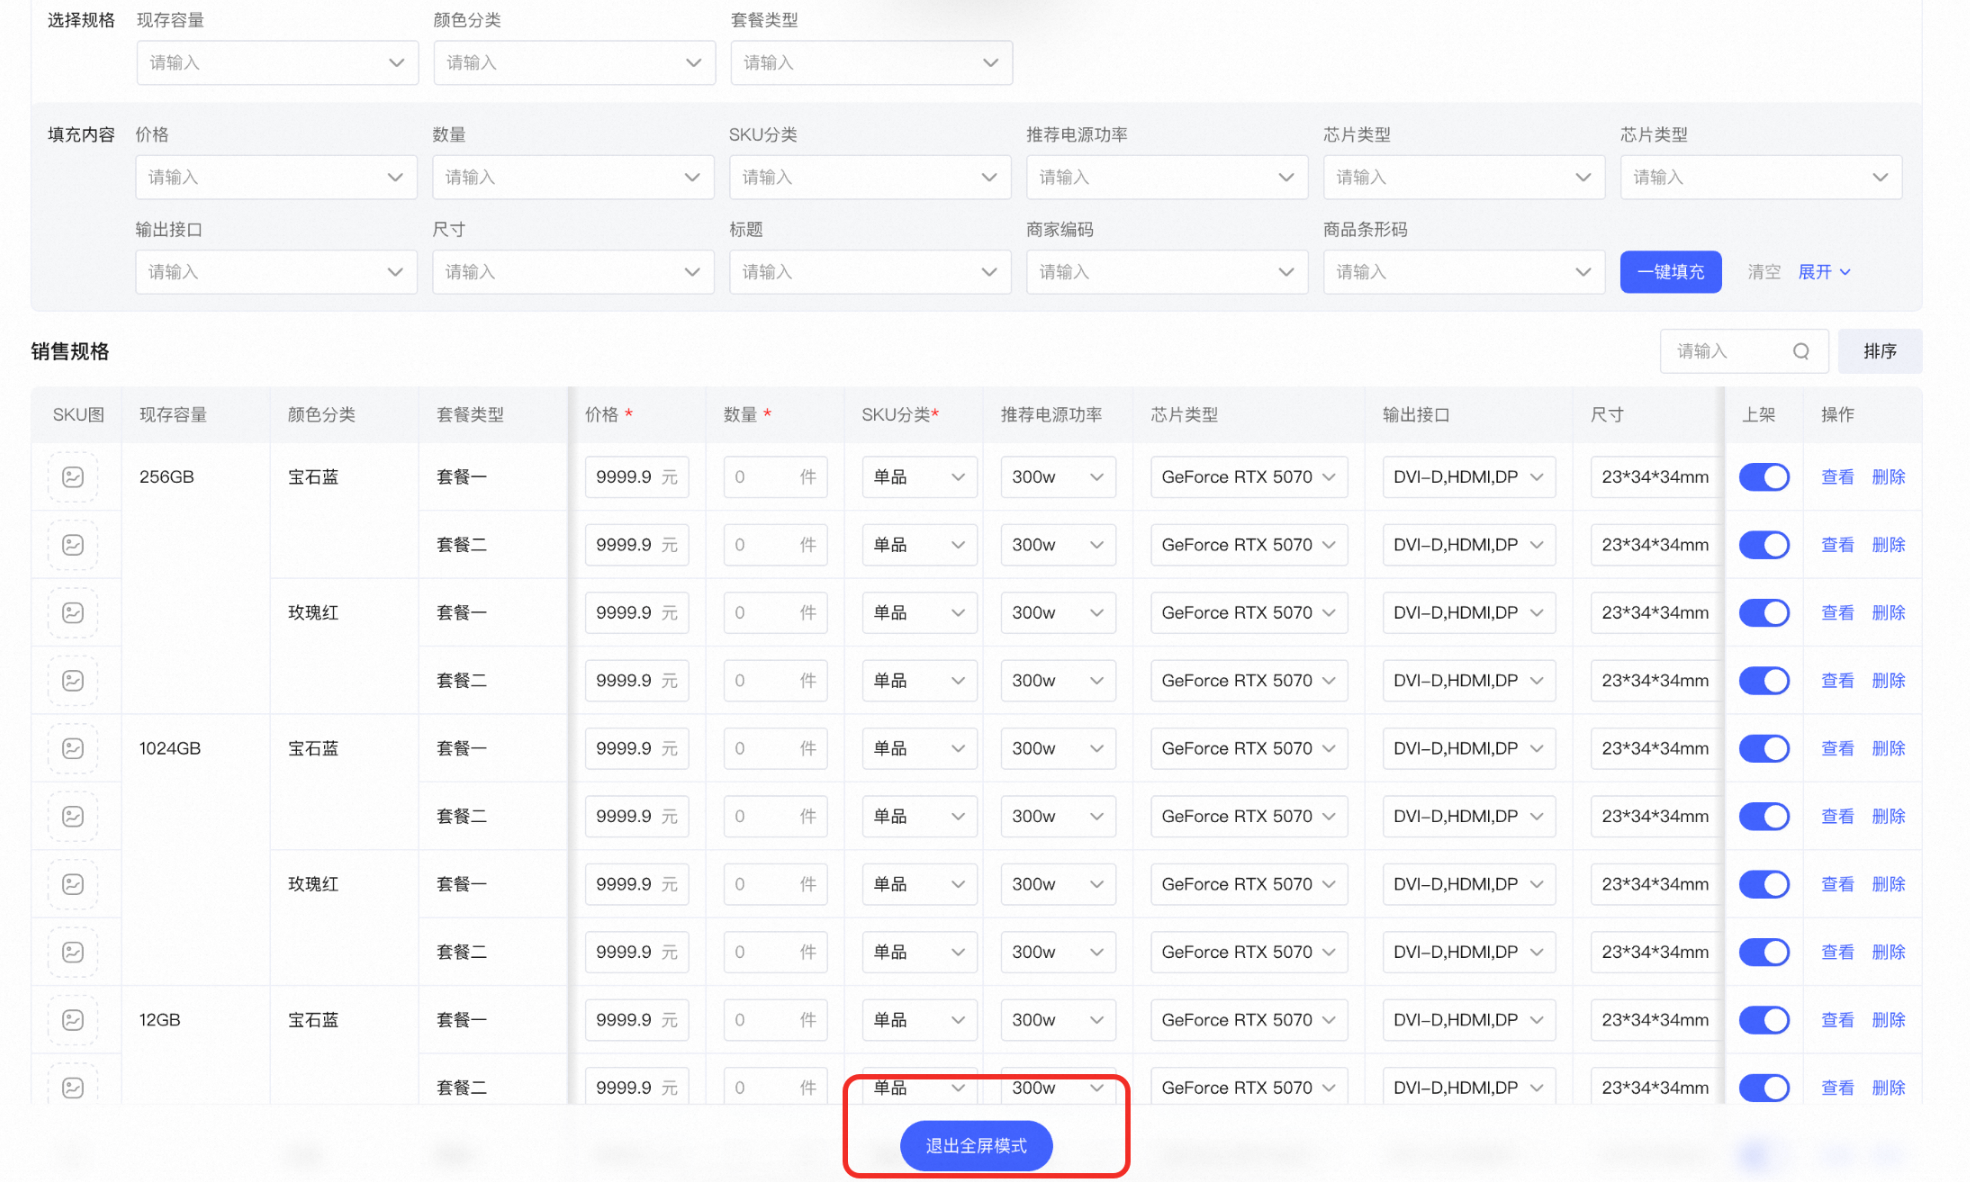Open SKU分类 单品 dropdown in 256GB 宝石蓝 套餐一 row
Viewport: 1970px width, 1182px height.
click(919, 477)
